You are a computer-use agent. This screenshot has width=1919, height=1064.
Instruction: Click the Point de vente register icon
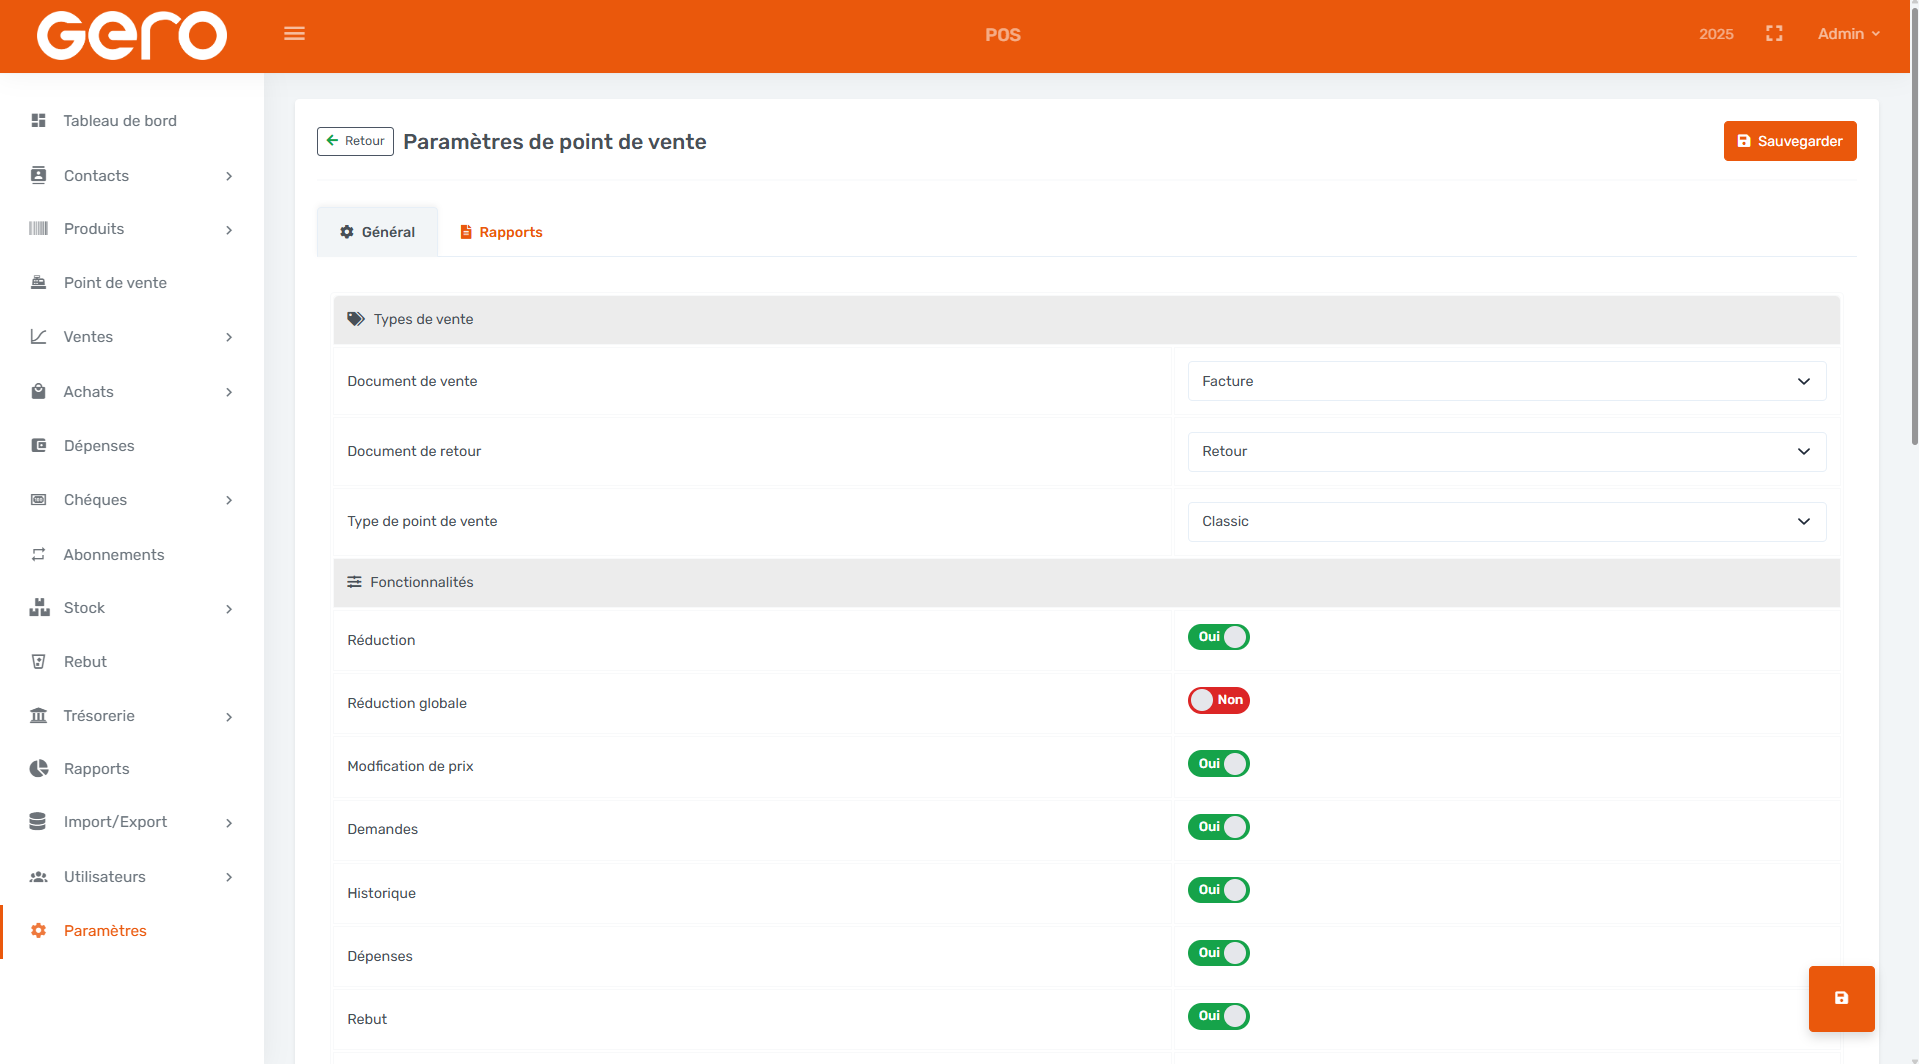tap(39, 283)
